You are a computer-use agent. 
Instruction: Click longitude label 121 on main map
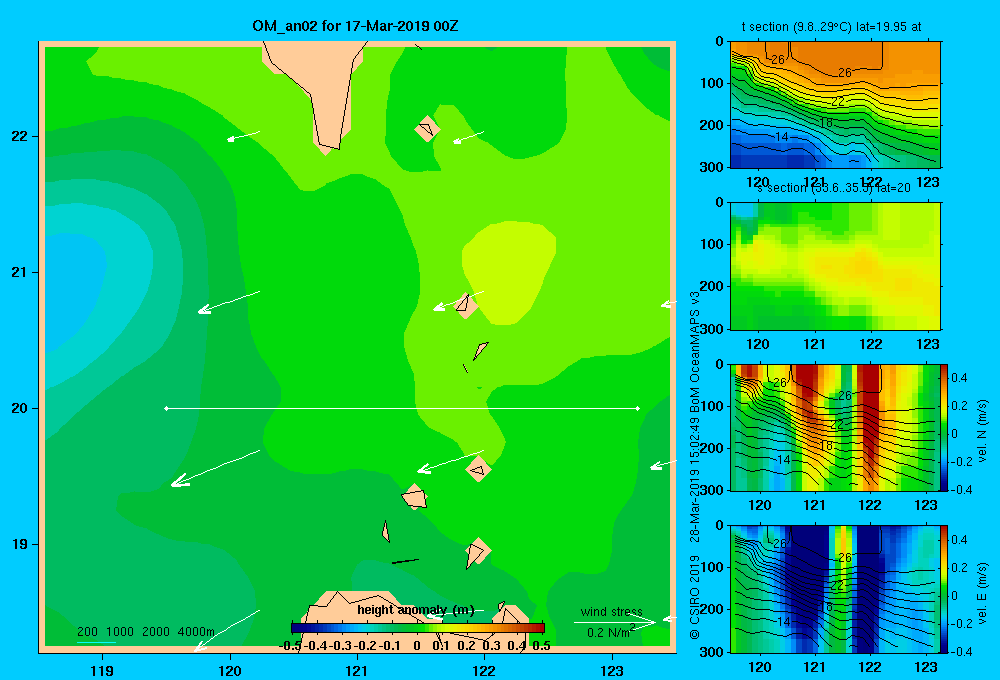(357, 671)
